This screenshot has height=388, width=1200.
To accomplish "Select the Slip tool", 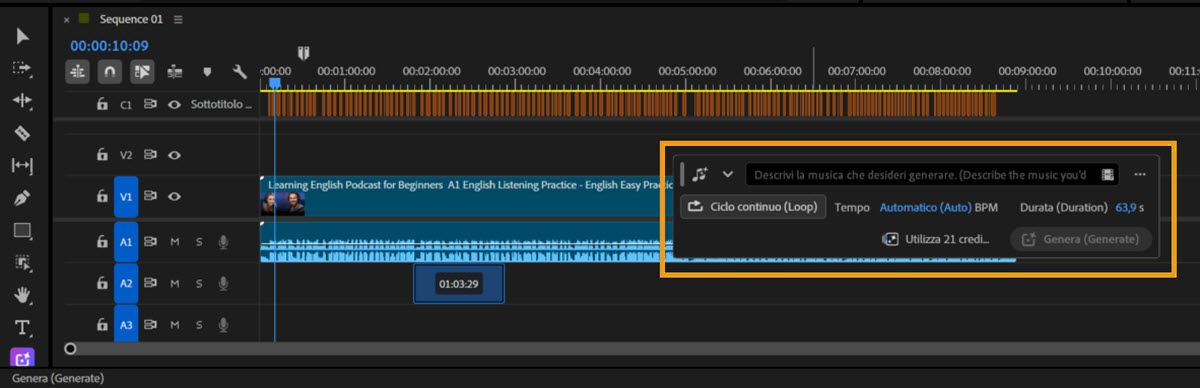I will click(22, 165).
